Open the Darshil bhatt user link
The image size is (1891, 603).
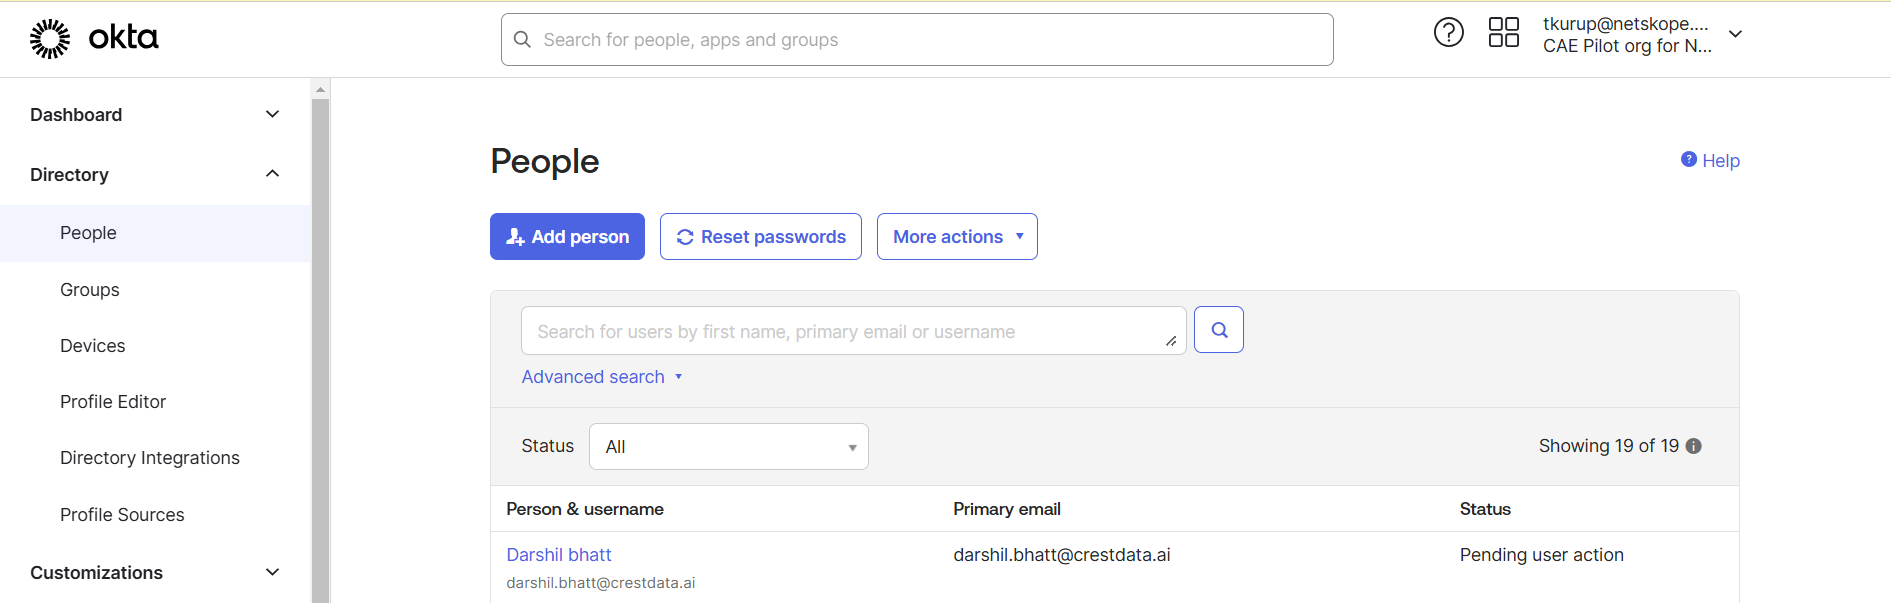tap(559, 555)
